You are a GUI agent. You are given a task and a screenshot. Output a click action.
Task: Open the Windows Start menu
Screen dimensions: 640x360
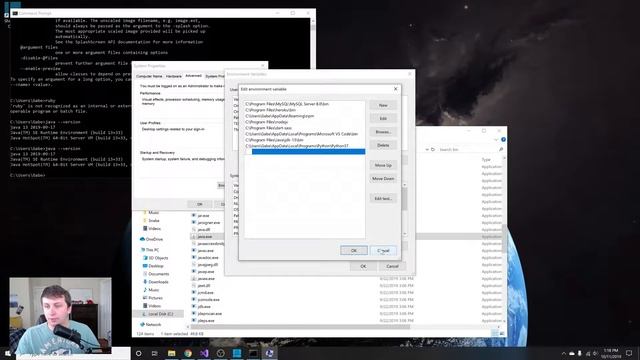7,353
